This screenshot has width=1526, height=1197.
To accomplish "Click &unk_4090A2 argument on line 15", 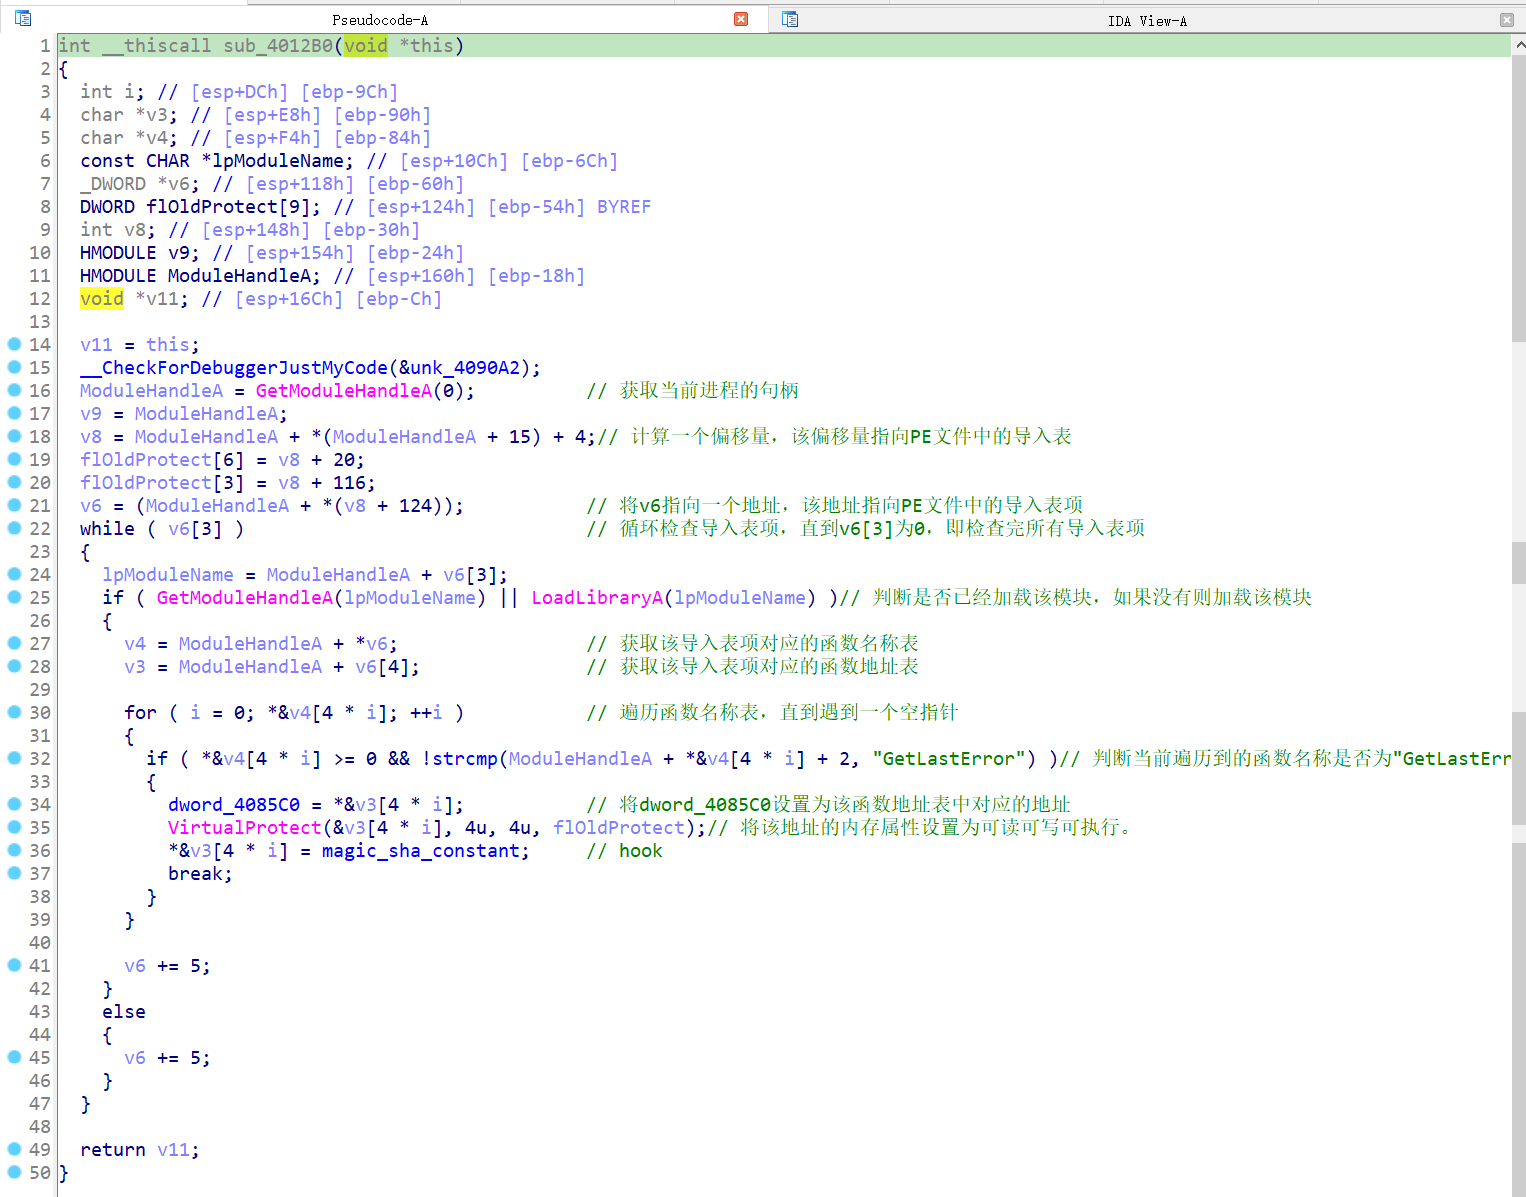I will [x=459, y=367].
